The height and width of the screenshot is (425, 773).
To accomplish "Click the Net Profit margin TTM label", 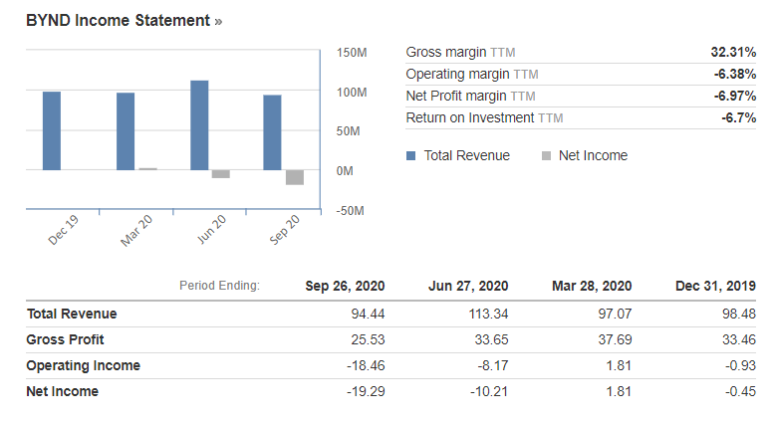I will pyautogui.click(x=470, y=96).
